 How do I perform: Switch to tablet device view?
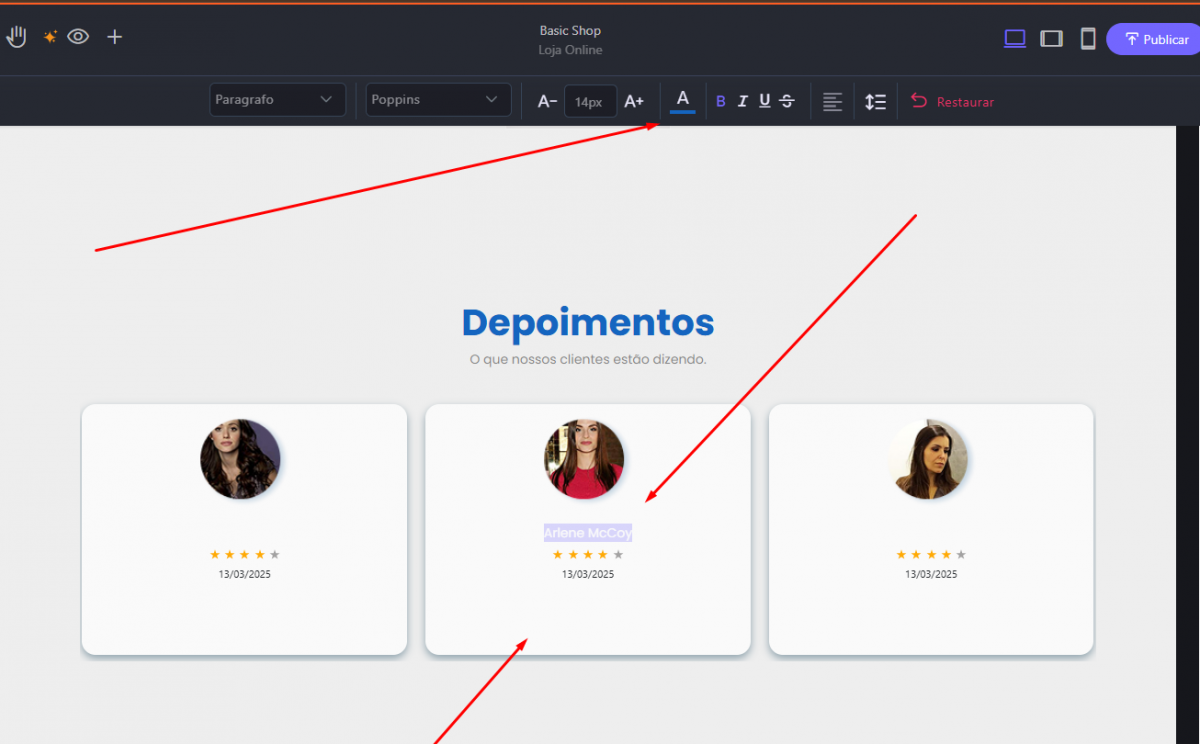coord(1051,39)
